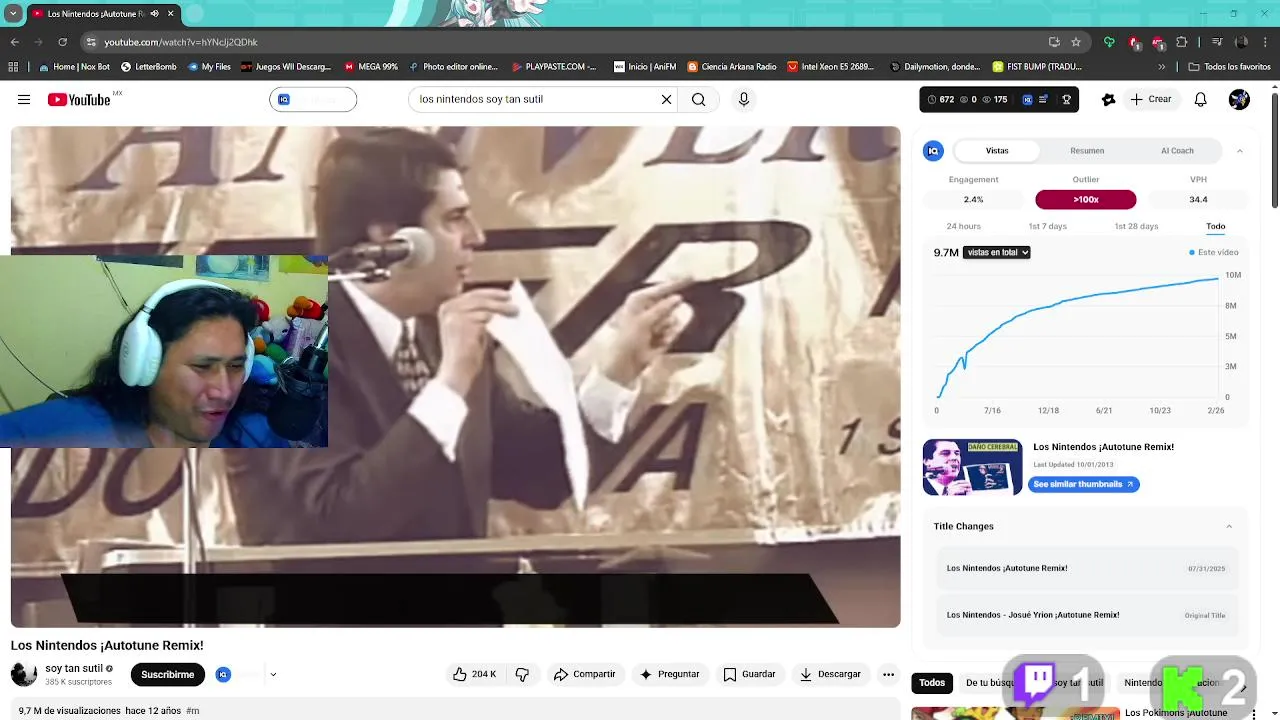Image resolution: width=1280 pixels, height=720 pixels.
Task: Open the vistas en total dropdown
Action: click(996, 253)
